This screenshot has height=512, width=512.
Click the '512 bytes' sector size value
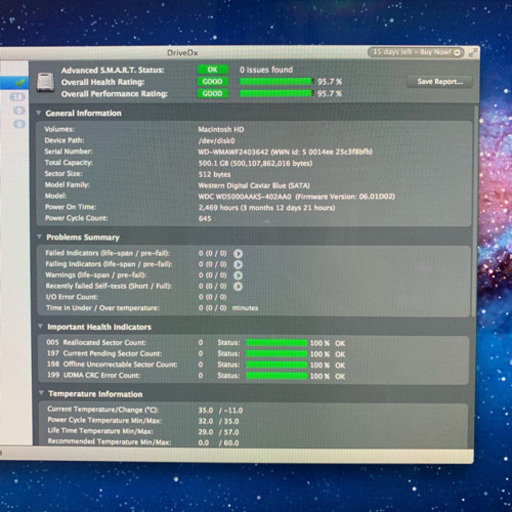coord(214,174)
